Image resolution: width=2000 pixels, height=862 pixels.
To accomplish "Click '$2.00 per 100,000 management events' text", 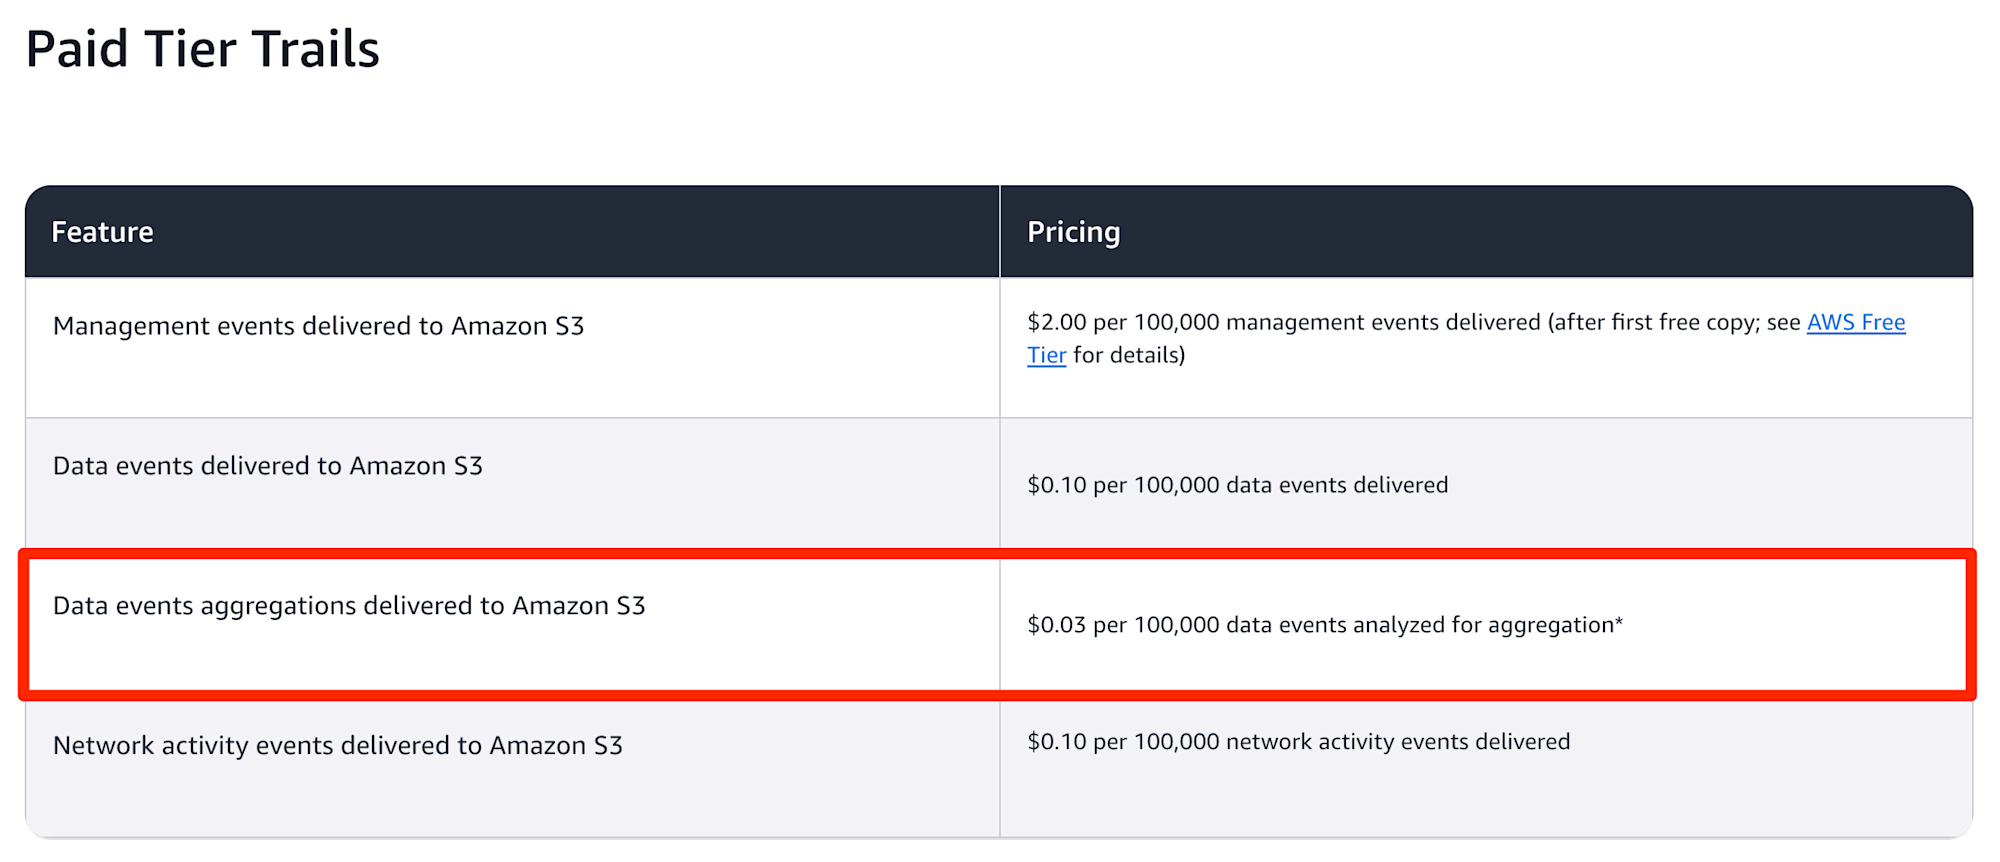I will 1283,322.
